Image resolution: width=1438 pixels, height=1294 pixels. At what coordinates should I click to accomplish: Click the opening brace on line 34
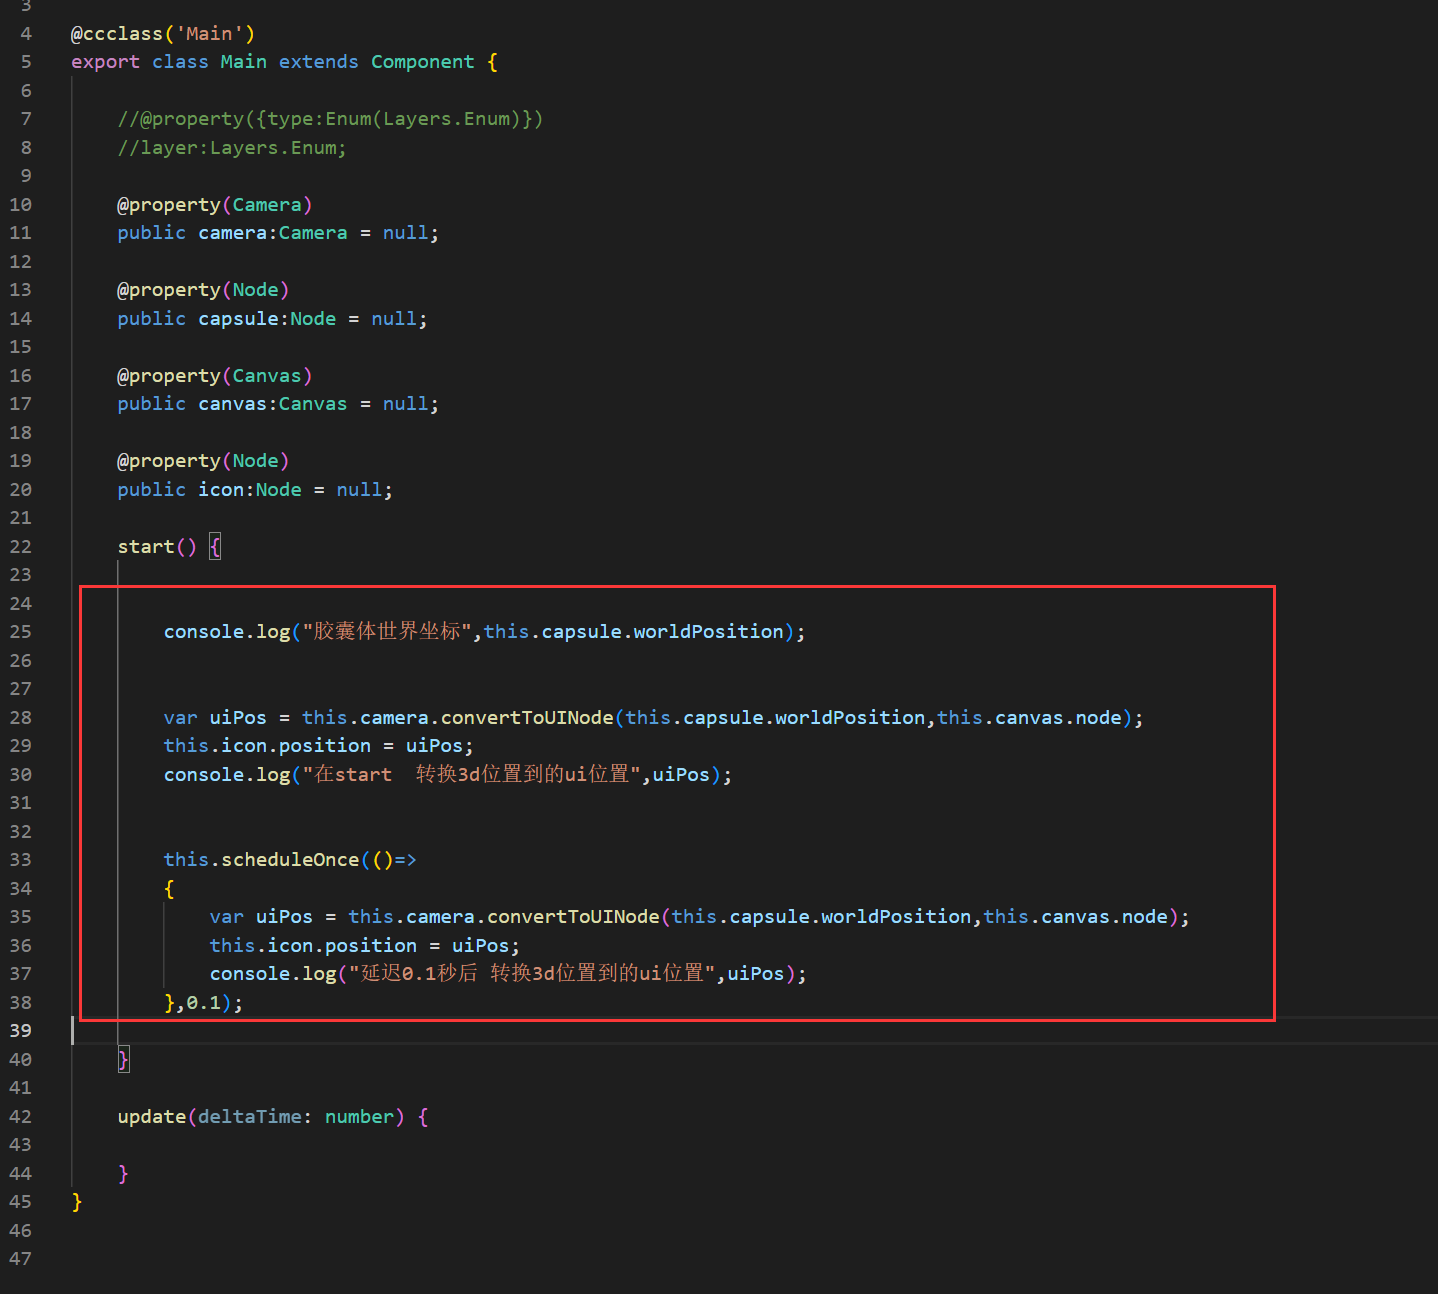169,889
